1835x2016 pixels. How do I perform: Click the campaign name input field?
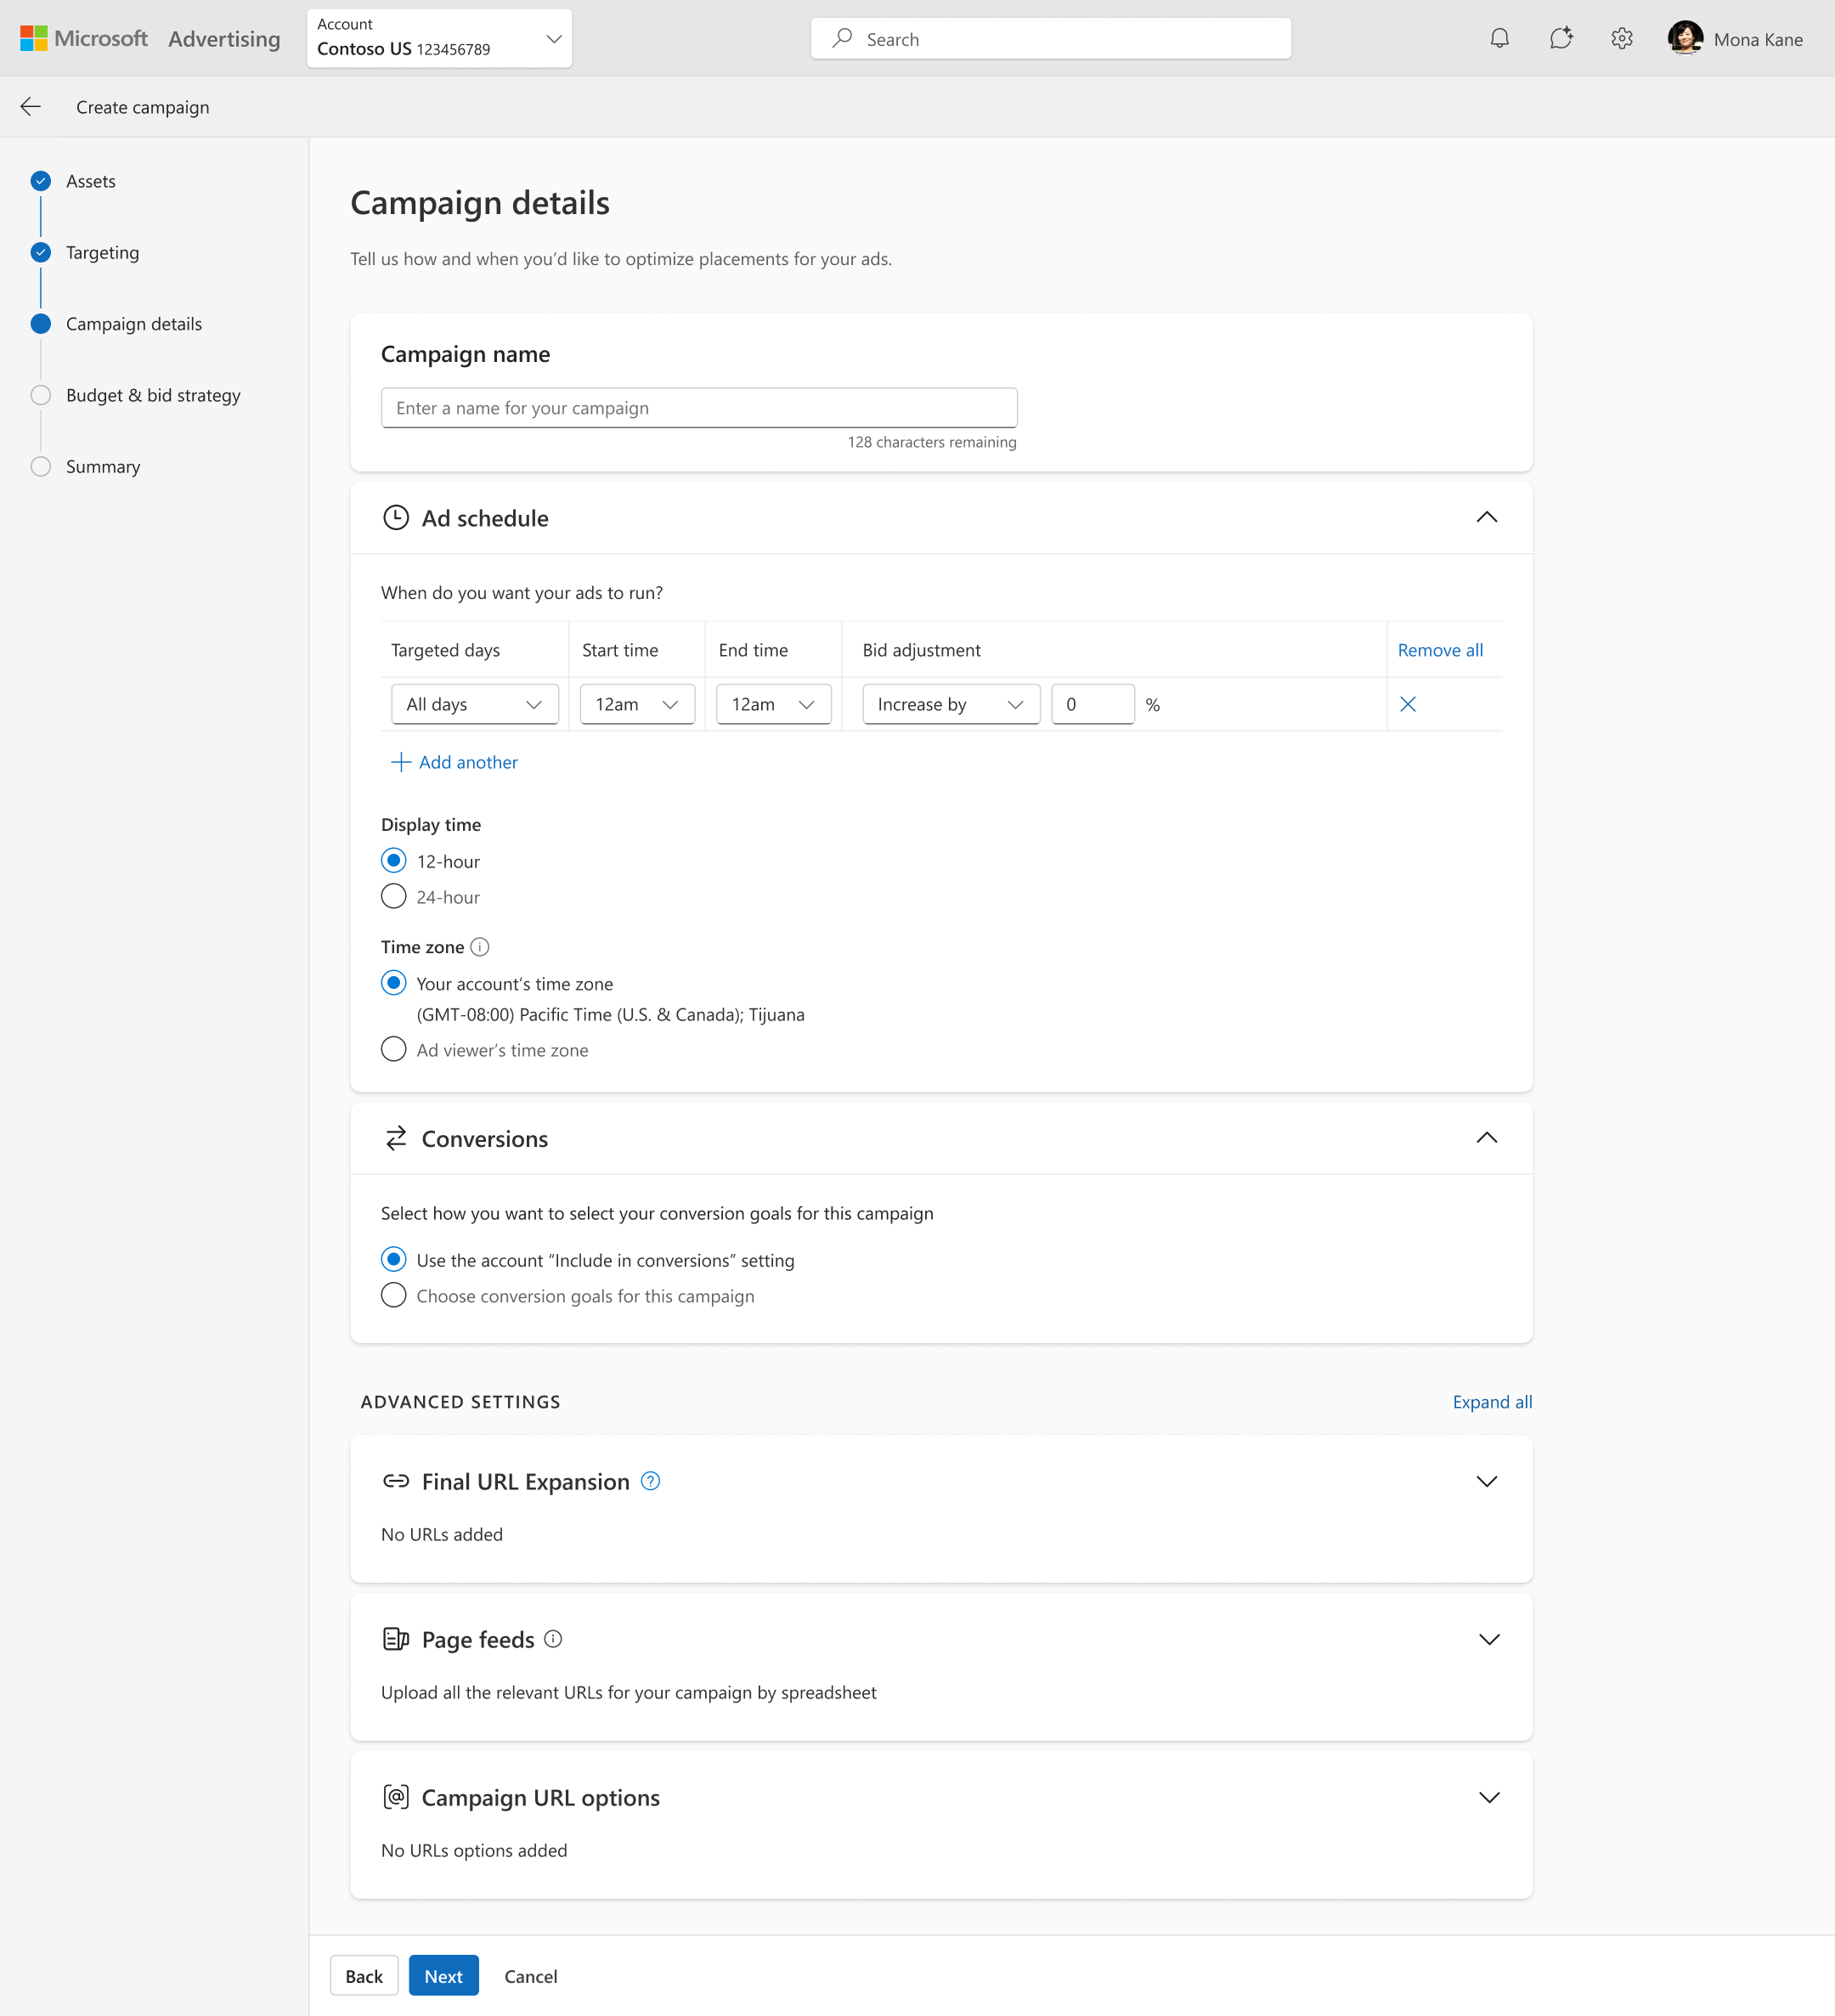(699, 408)
